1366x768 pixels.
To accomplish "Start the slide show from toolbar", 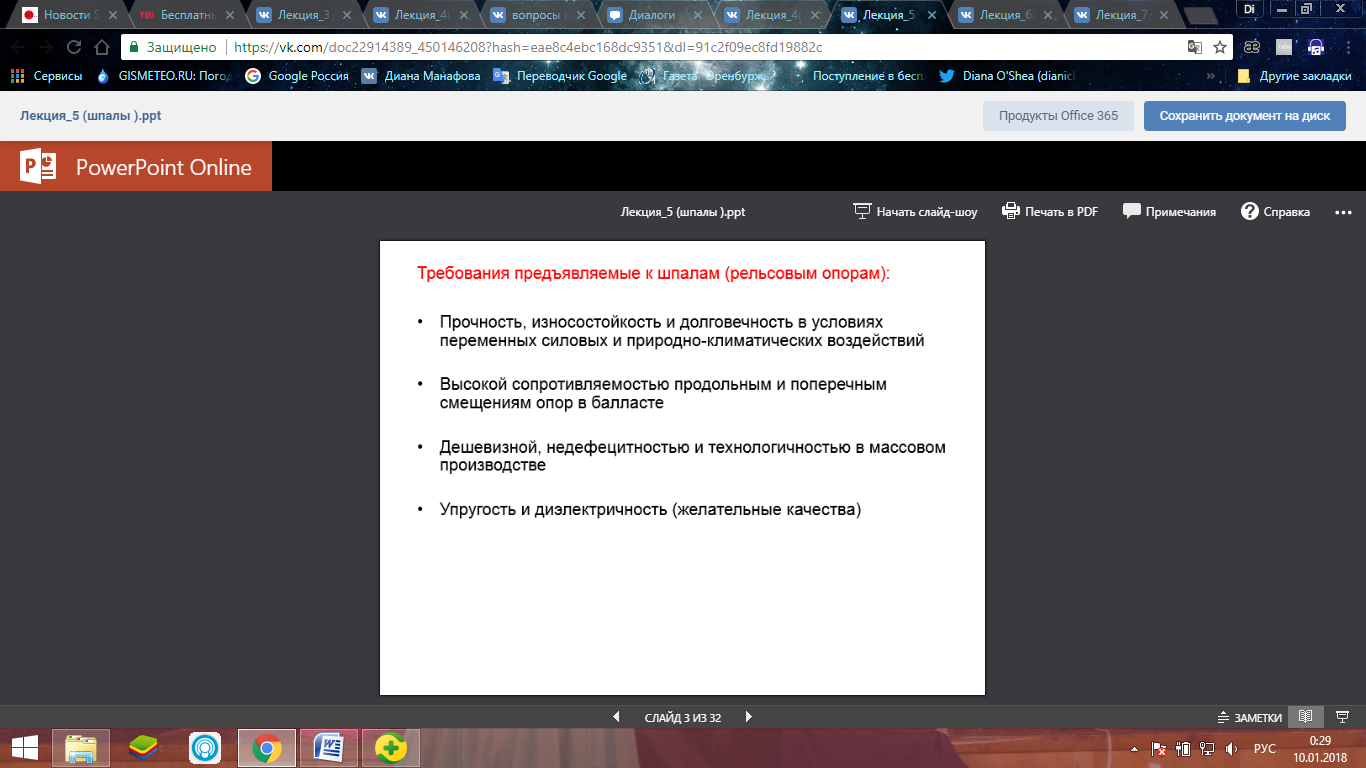I will 915,211.
